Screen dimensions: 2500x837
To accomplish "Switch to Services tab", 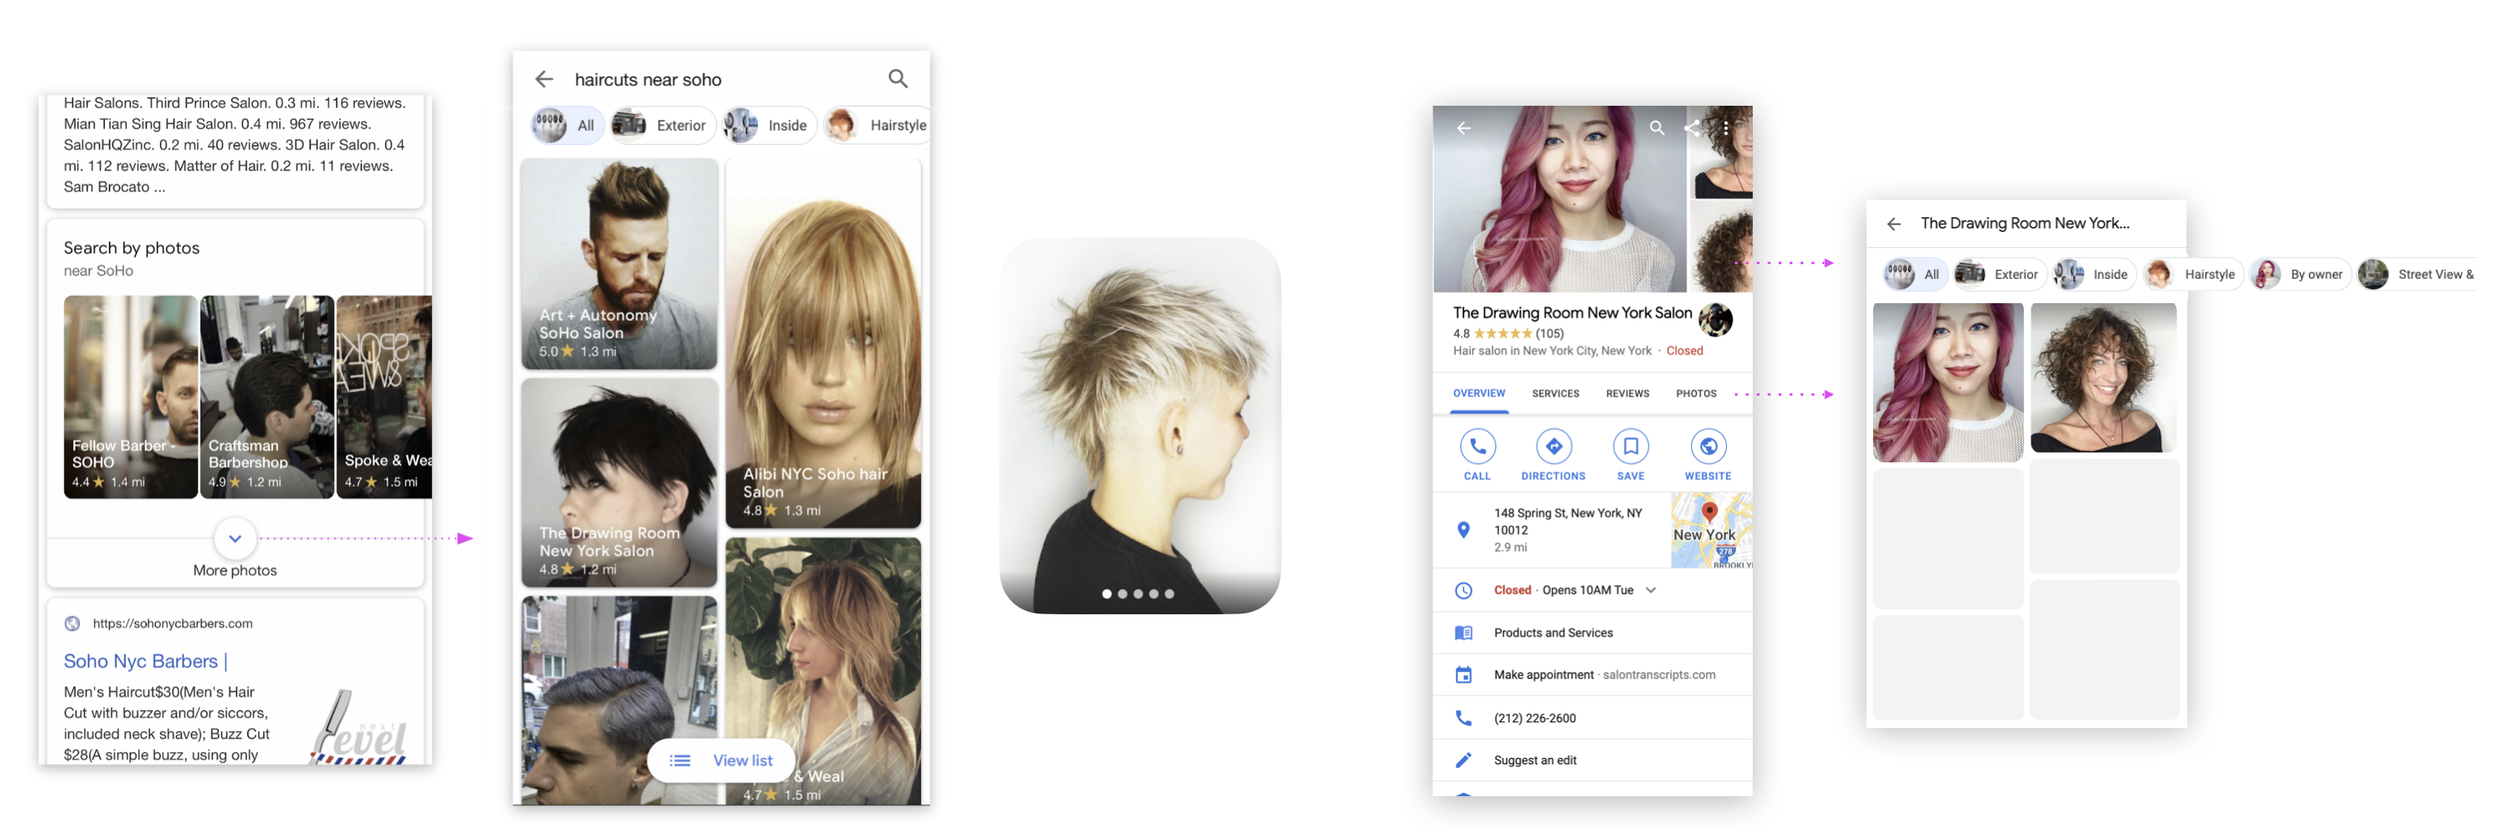I will pyautogui.click(x=1556, y=394).
